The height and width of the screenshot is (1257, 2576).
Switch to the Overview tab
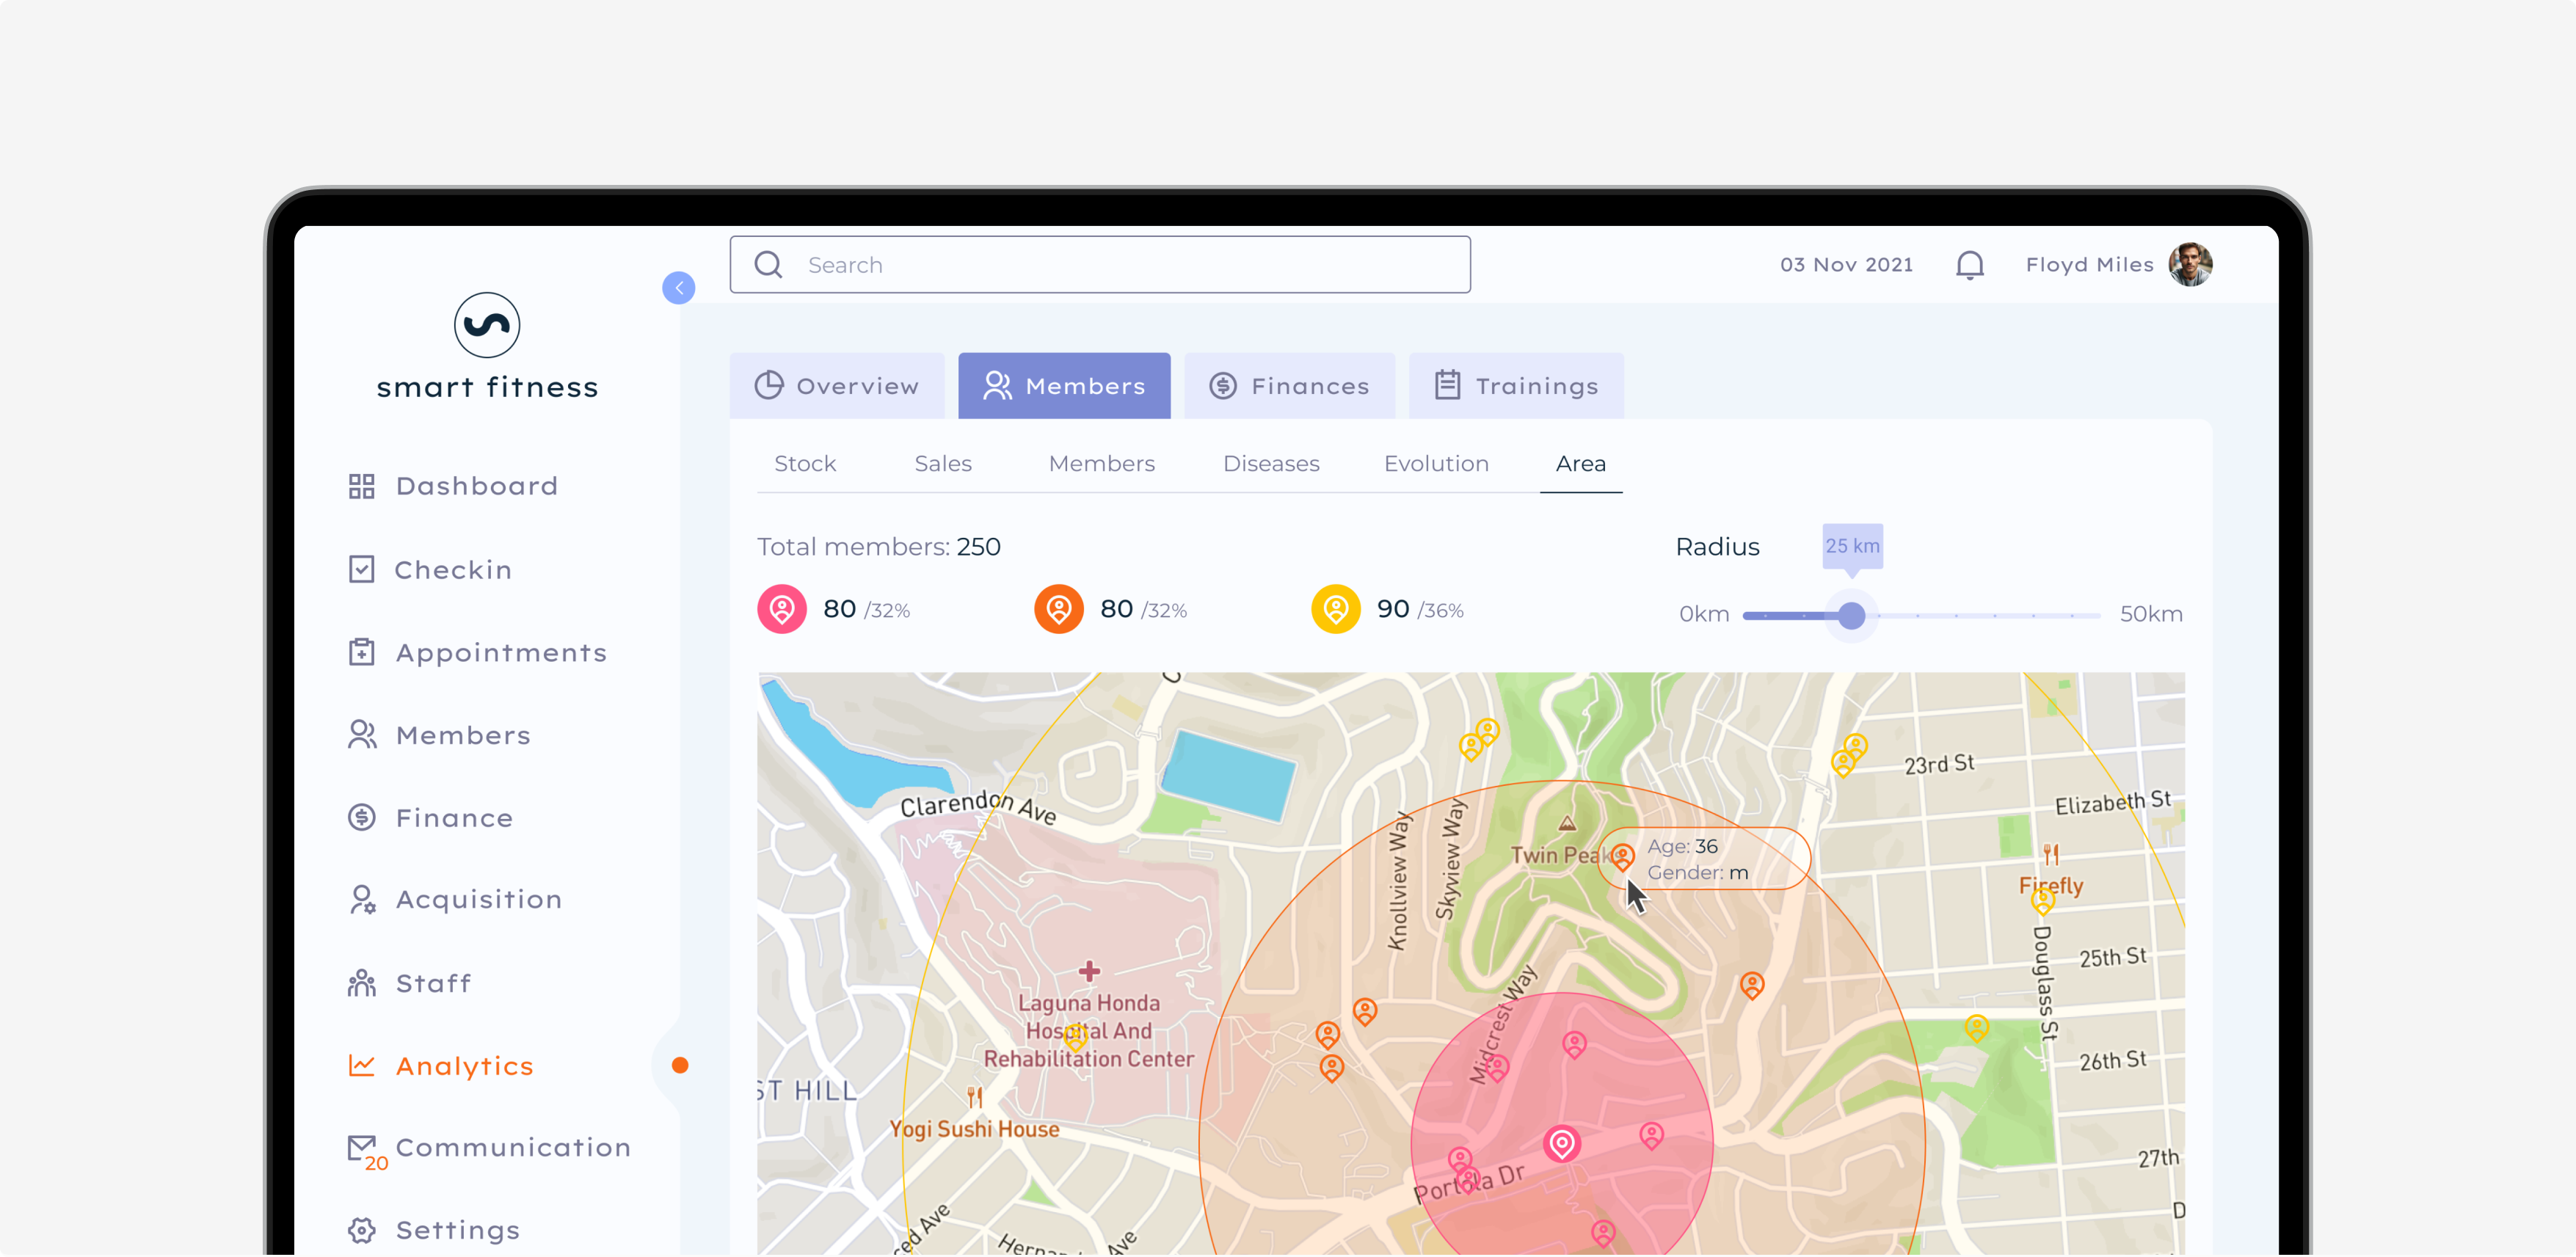coord(837,386)
